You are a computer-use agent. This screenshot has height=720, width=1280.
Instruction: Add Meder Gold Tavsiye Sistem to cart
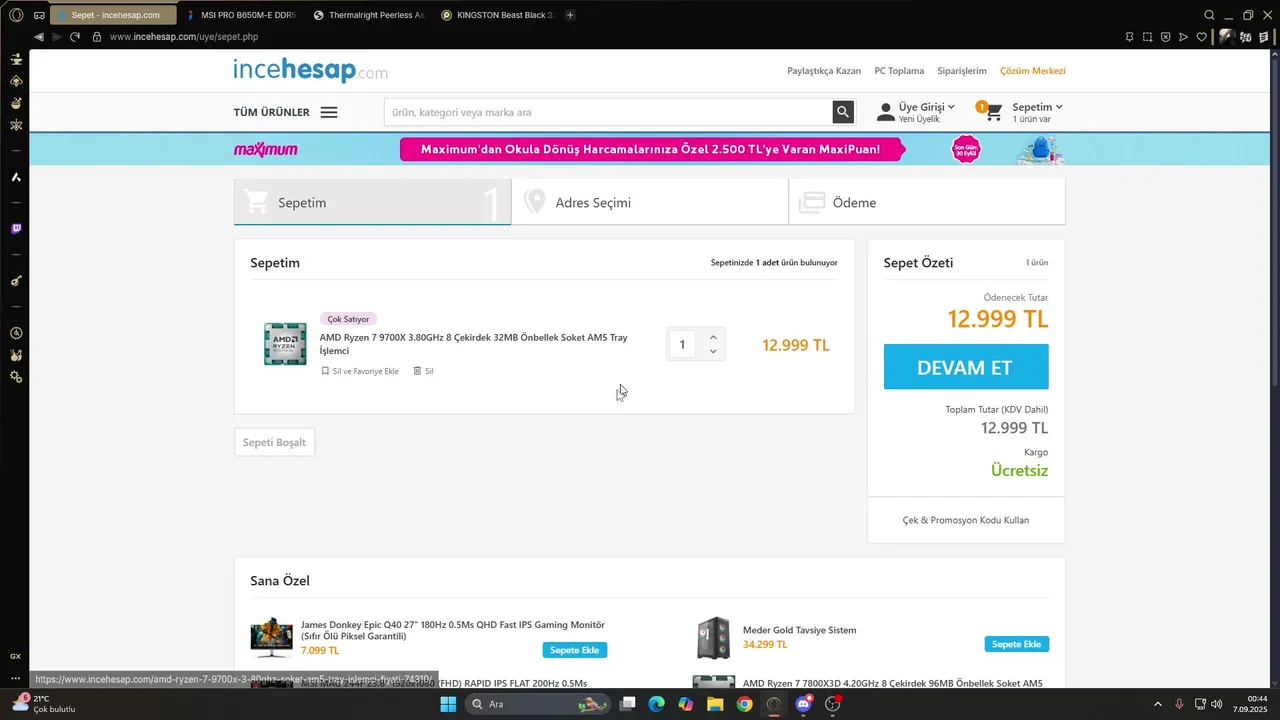point(1016,644)
